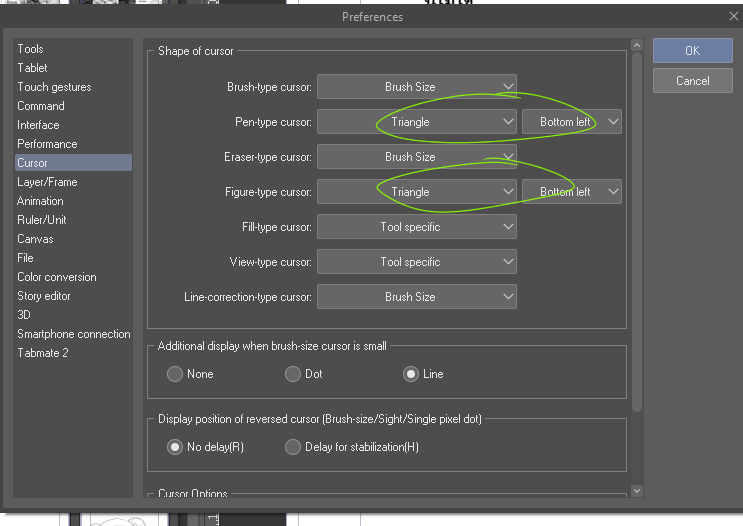This screenshot has width=743, height=526.
Task: Open Figure-type cursor Triangle dropdown
Action: [416, 192]
